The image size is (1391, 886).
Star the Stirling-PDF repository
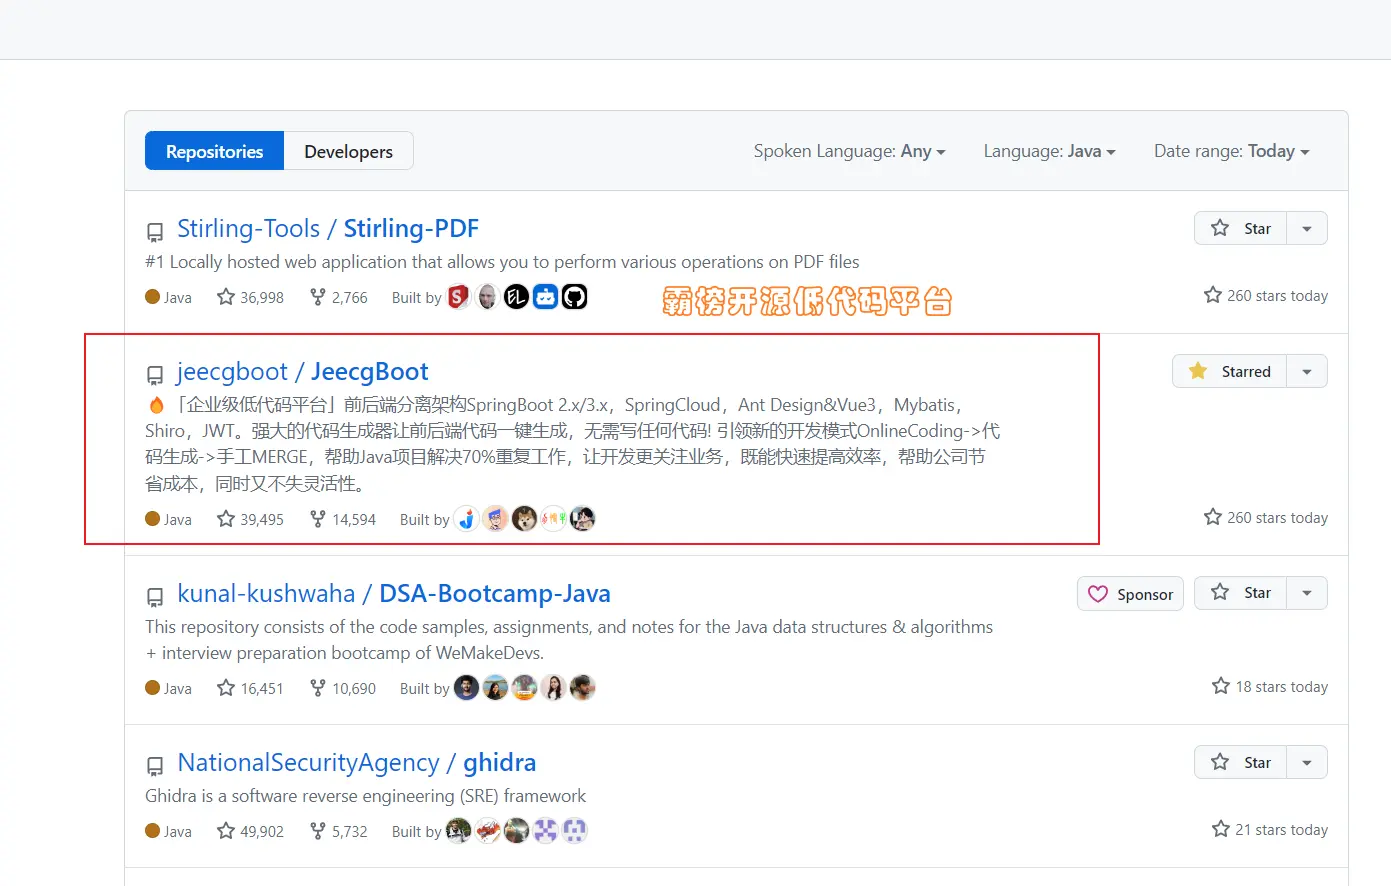point(1240,228)
